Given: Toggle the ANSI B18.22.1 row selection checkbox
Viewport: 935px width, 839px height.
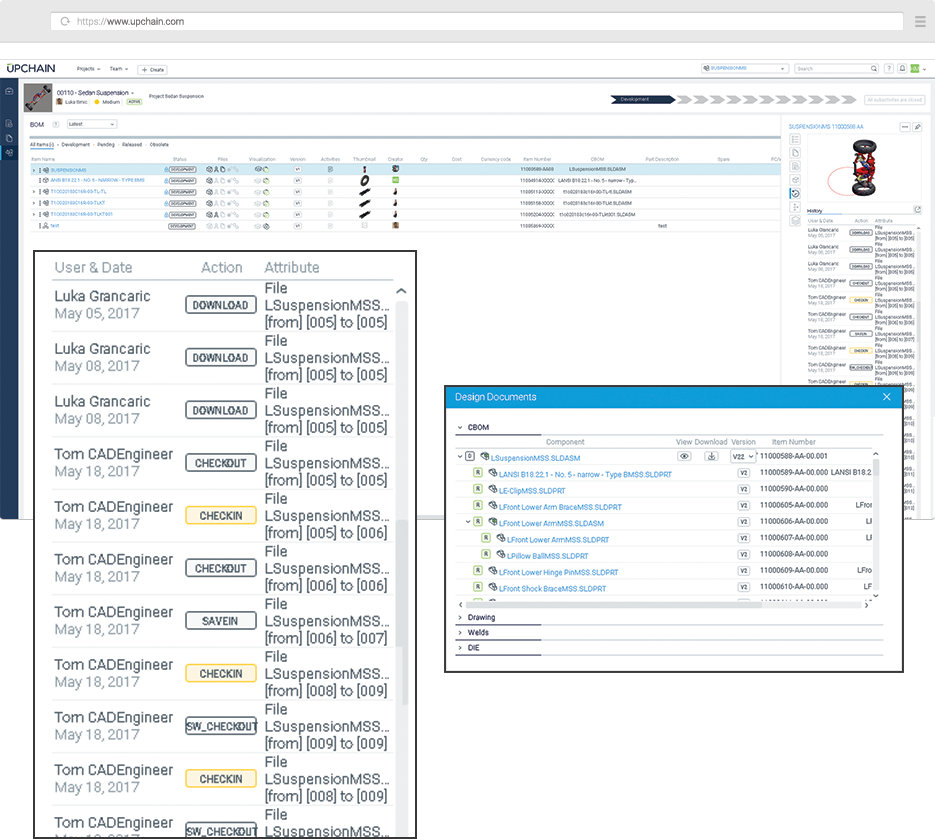Looking at the screenshot, I should [x=477, y=473].
